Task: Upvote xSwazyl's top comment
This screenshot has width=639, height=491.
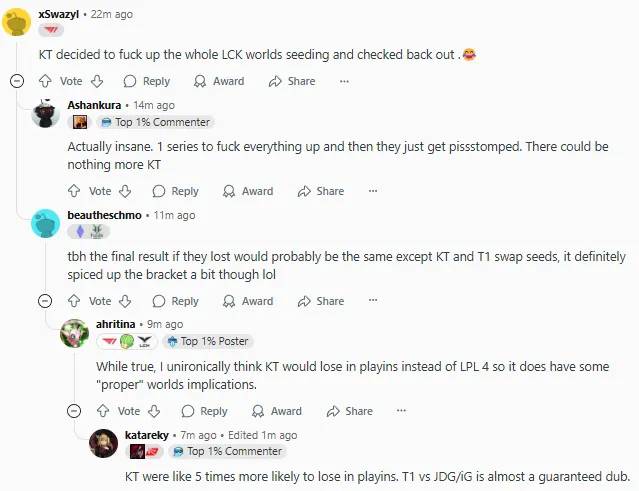Action: pyautogui.click(x=45, y=81)
